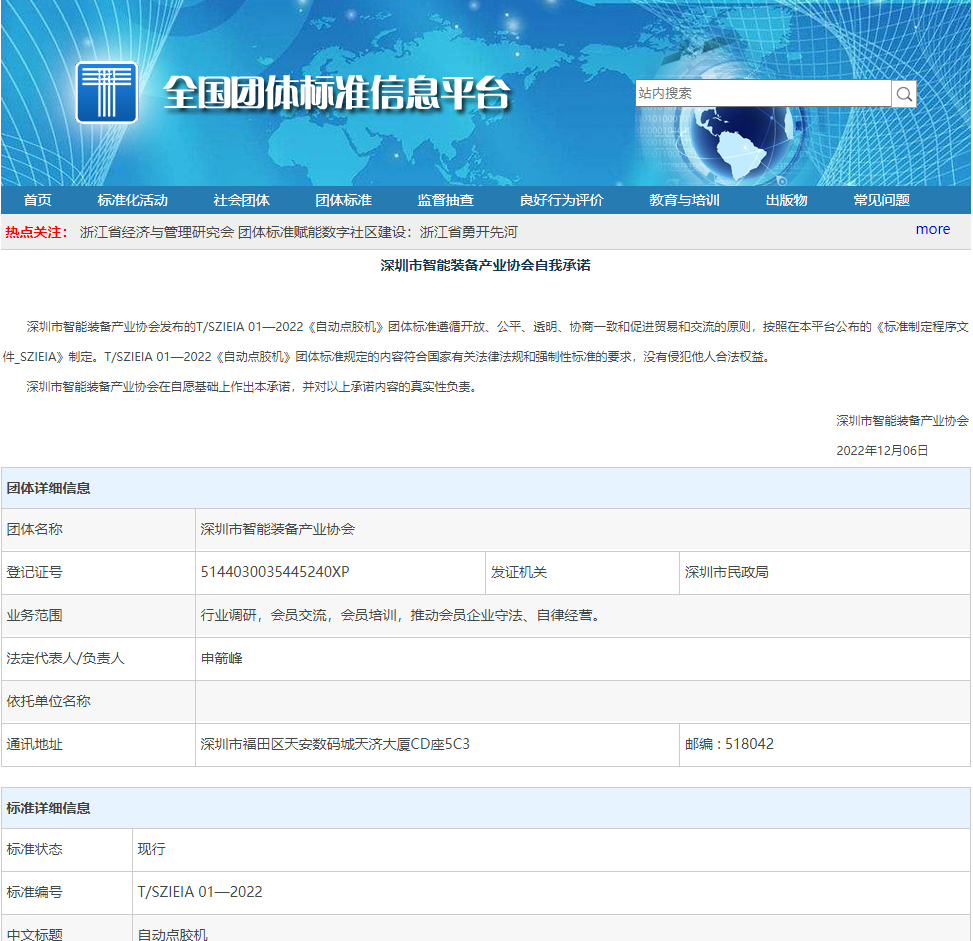The height and width of the screenshot is (941, 973).
Task: Focus the 站内搜索 search field
Action: pyautogui.click(x=763, y=93)
